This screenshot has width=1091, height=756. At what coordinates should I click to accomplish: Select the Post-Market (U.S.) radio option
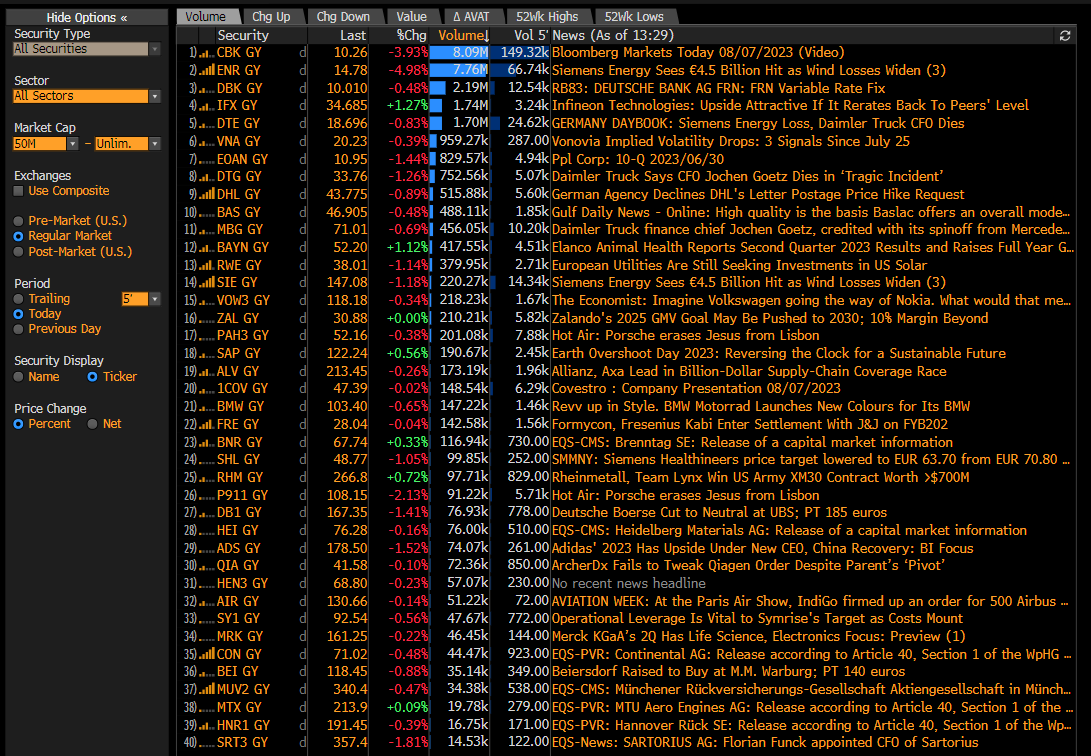point(19,252)
